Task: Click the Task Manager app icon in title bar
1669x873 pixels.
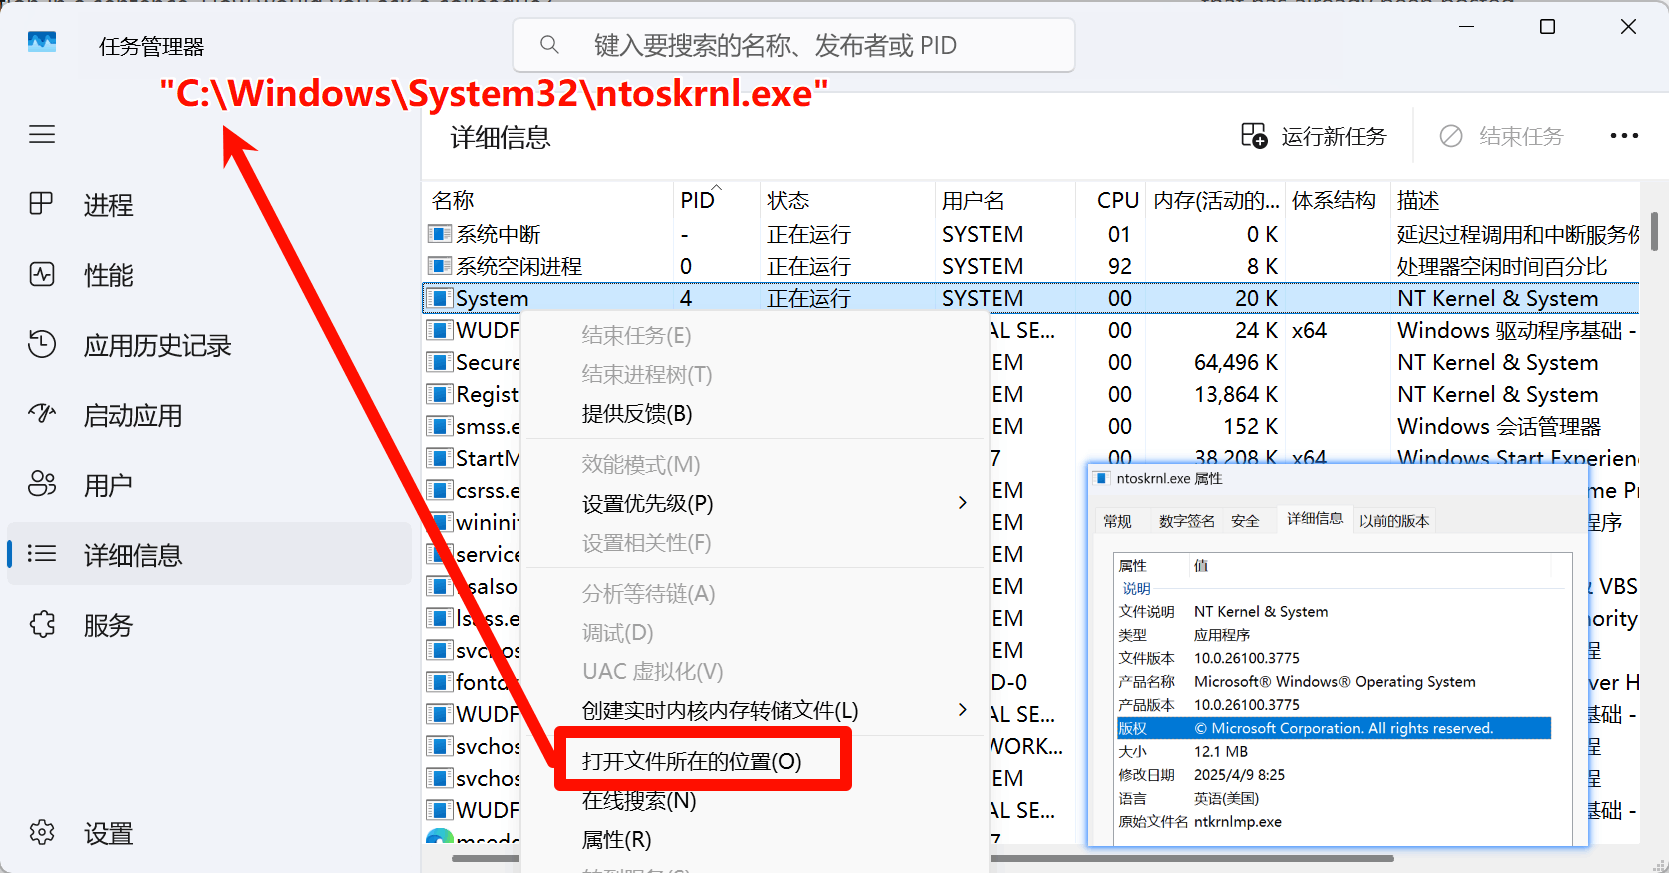Action: coord(42,42)
